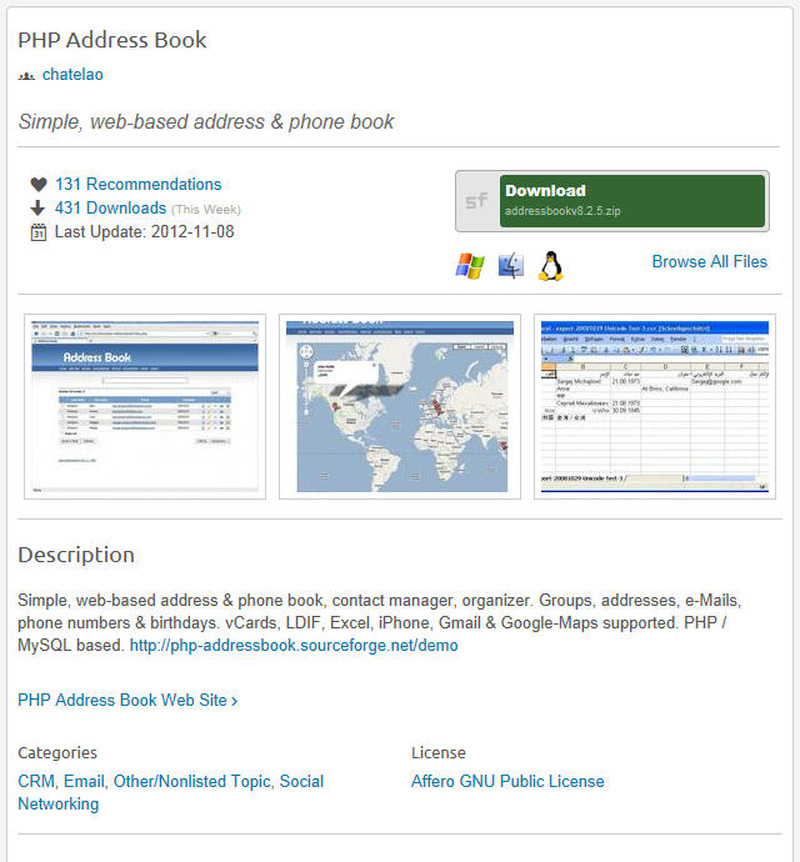View 131 Recommendations

point(138,184)
